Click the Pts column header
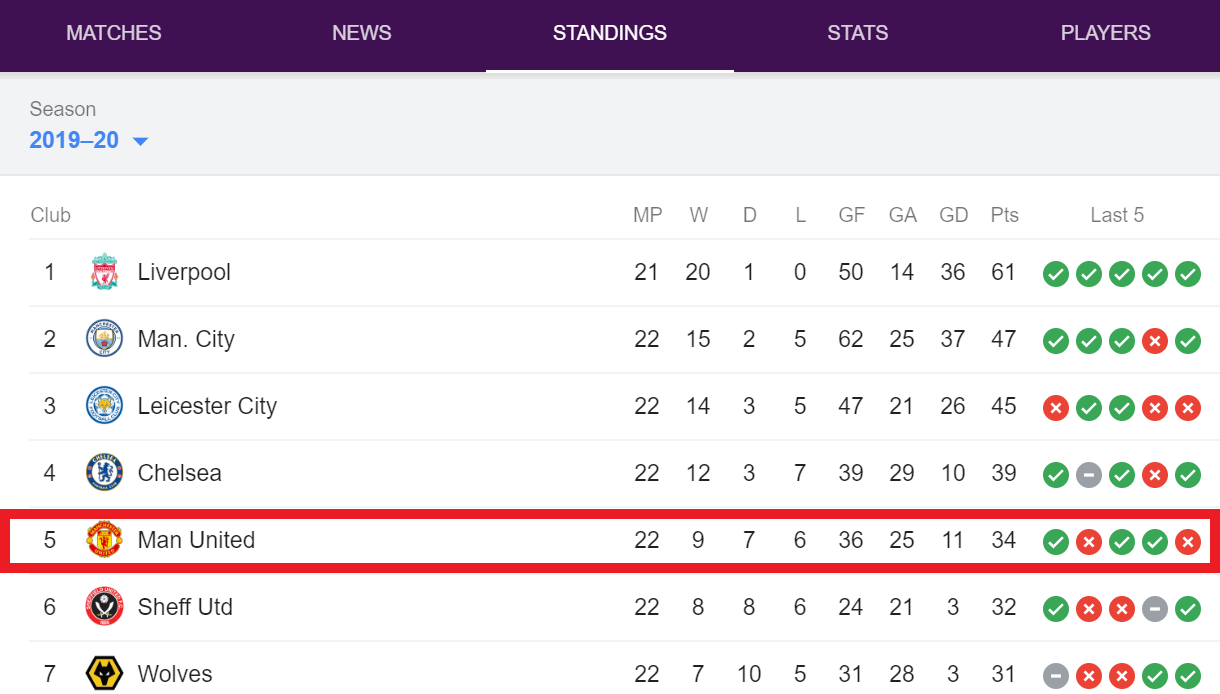This screenshot has height=694, width=1220. coord(1005,215)
